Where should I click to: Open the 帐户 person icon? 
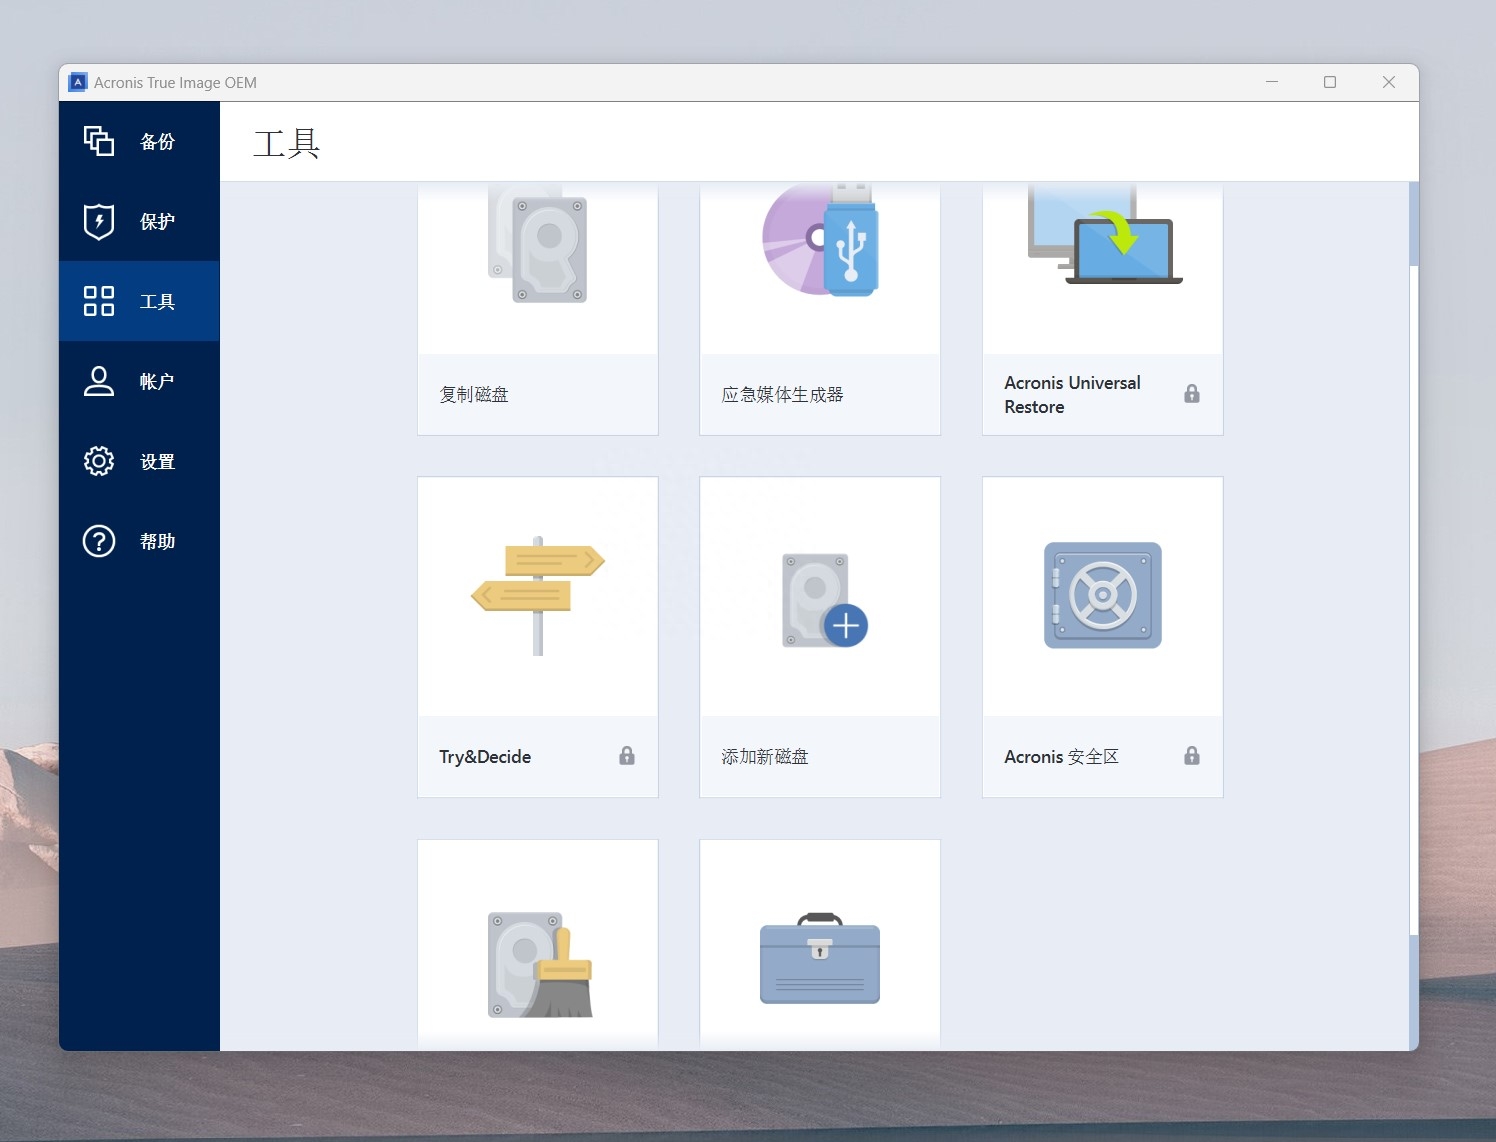pyautogui.click(x=98, y=381)
